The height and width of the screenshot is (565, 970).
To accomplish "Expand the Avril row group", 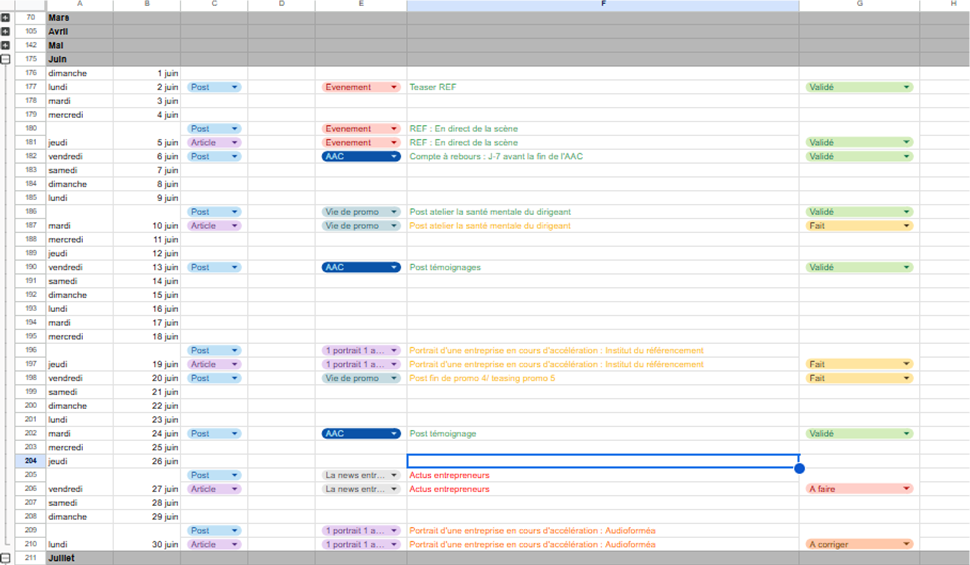I will 5,31.
